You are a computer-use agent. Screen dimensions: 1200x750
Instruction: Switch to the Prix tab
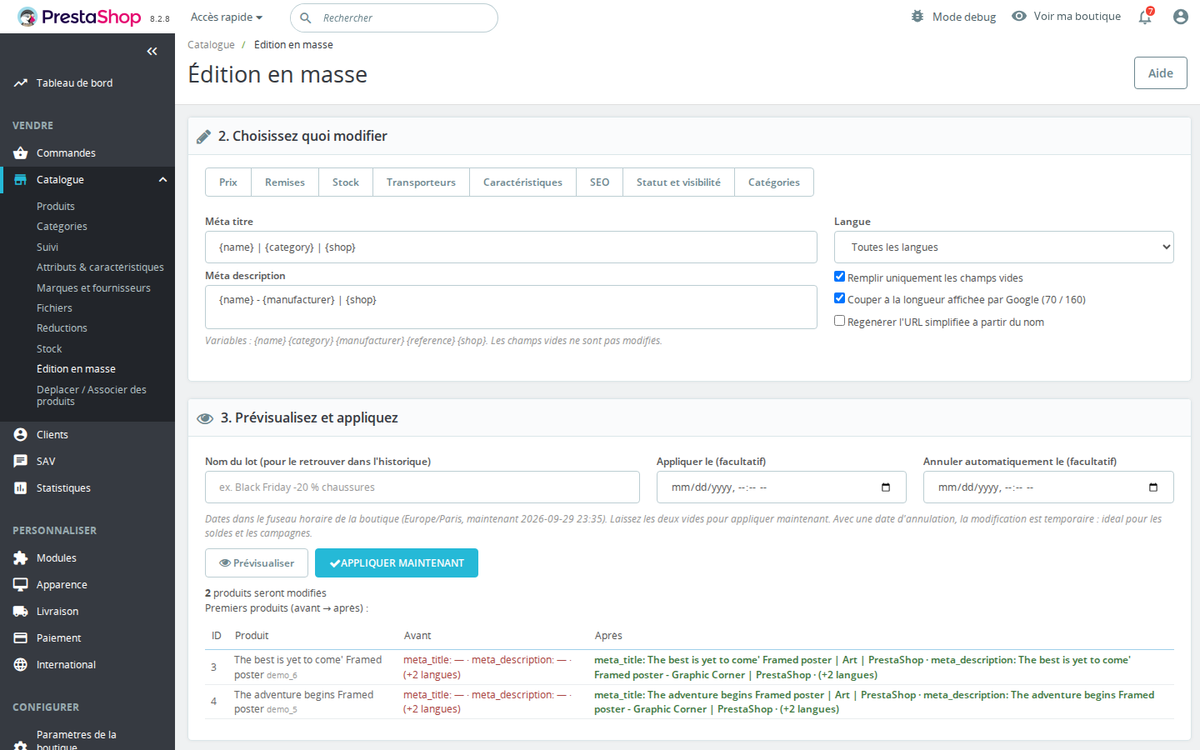(x=228, y=182)
